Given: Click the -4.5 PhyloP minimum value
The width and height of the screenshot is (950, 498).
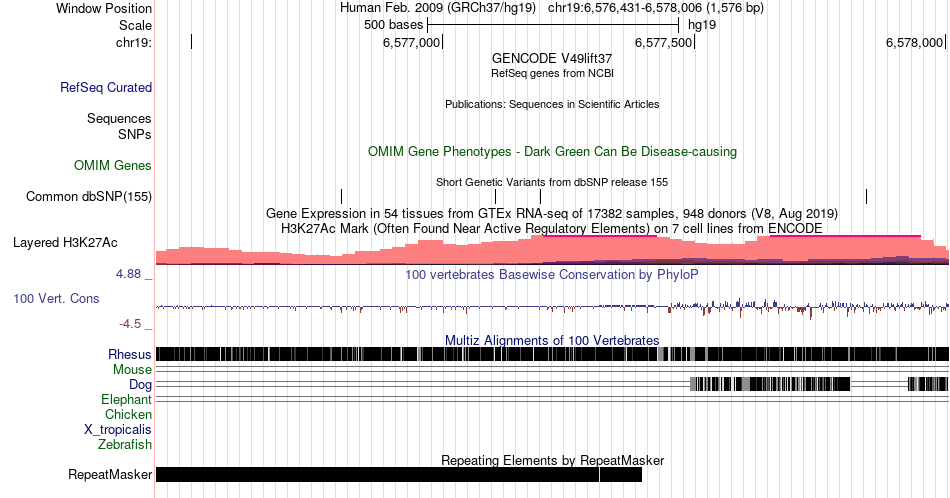Looking at the screenshot, I should click(130, 324).
